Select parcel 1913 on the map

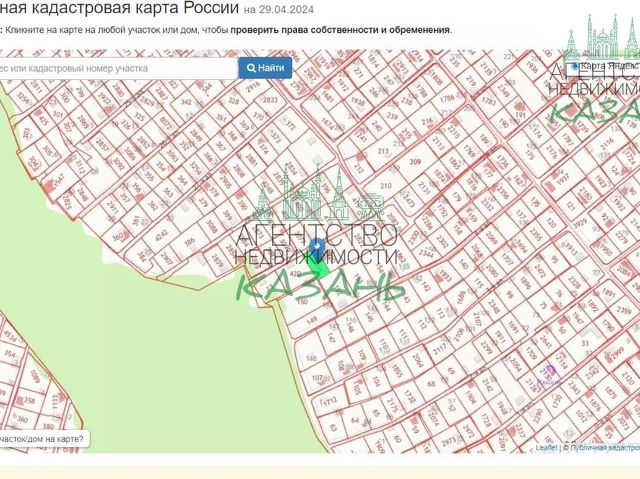pos(573,248)
